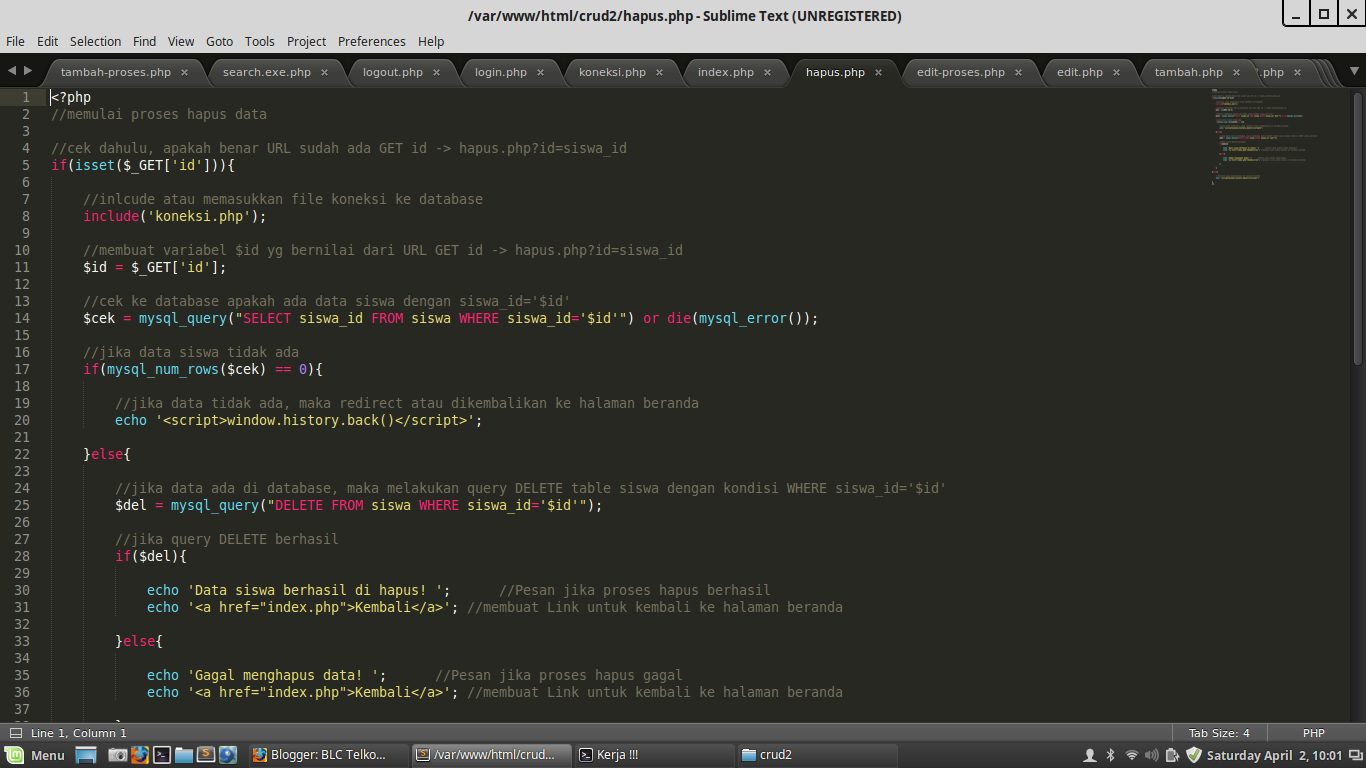The image size is (1366, 768).
Task: Open the File menu
Action: [15, 41]
